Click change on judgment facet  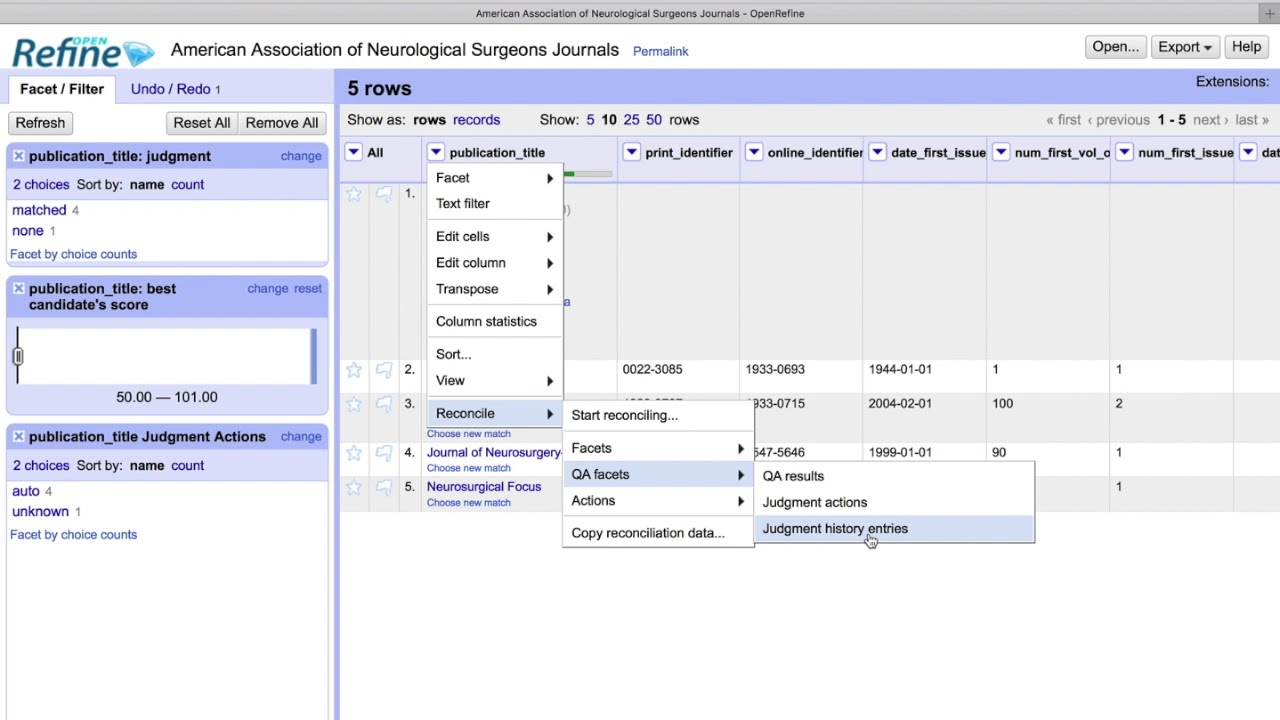coord(301,156)
